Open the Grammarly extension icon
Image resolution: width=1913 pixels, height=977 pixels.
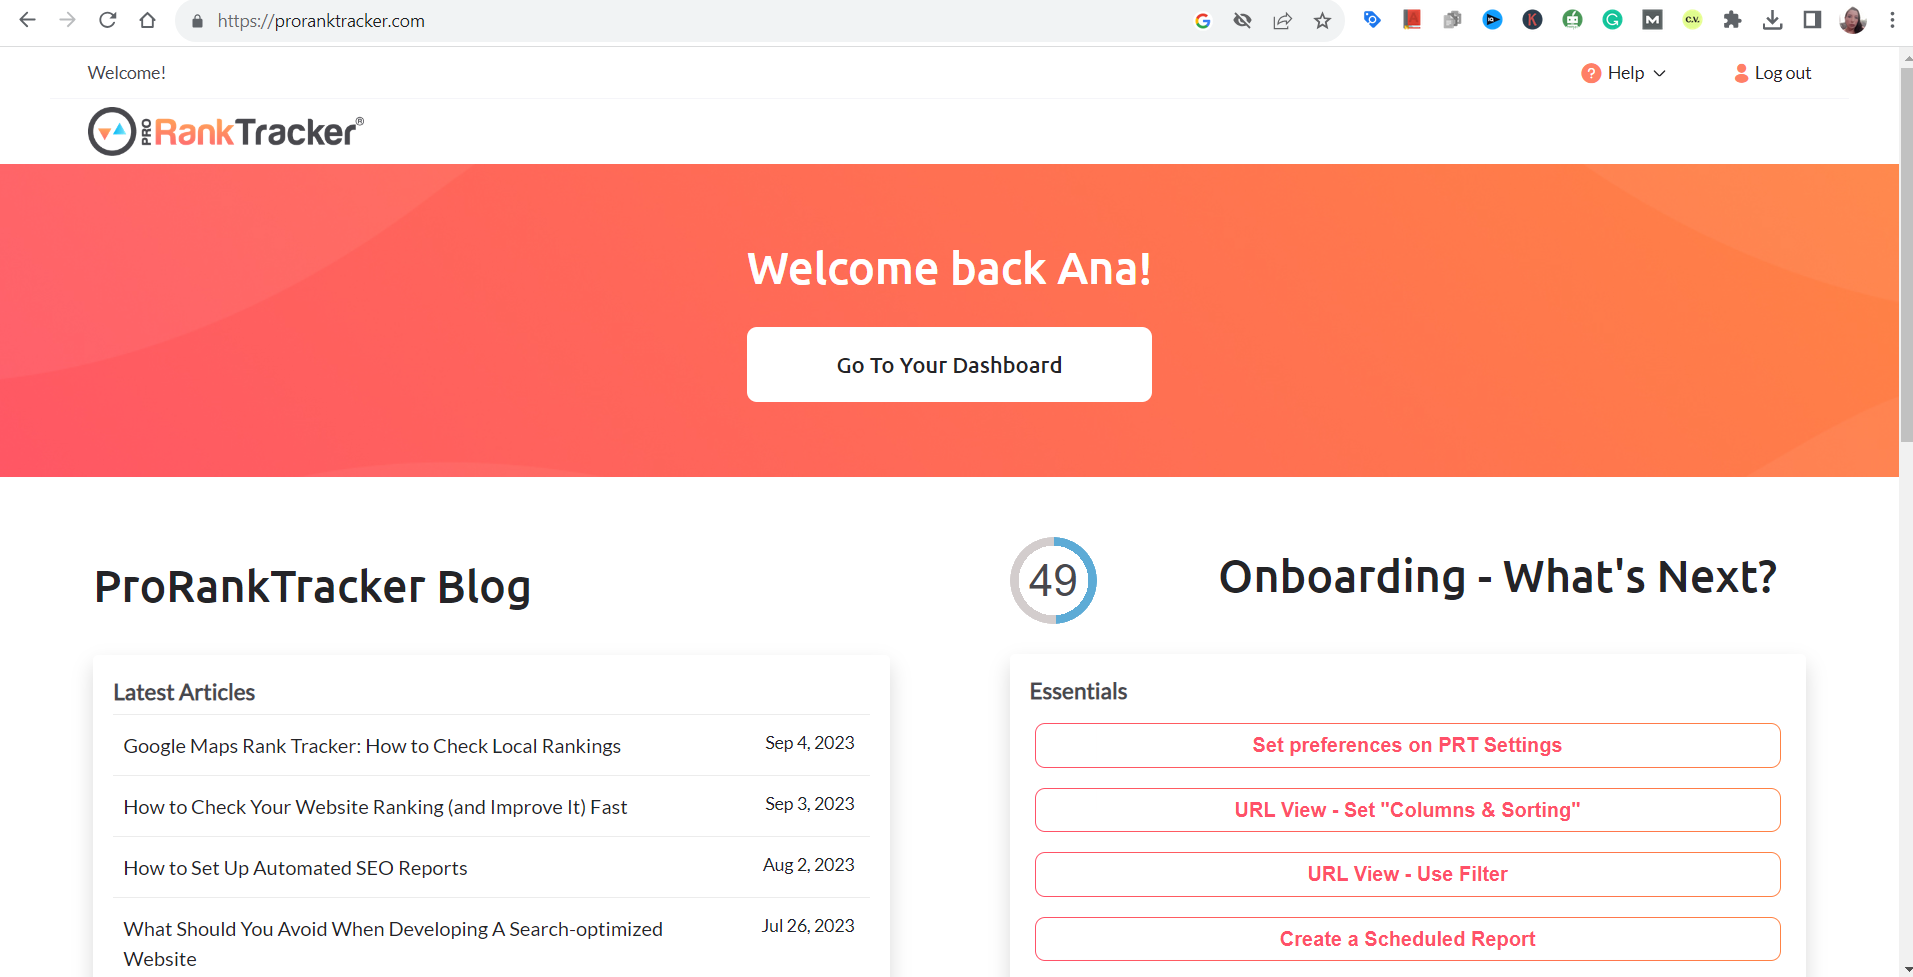[x=1612, y=19]
